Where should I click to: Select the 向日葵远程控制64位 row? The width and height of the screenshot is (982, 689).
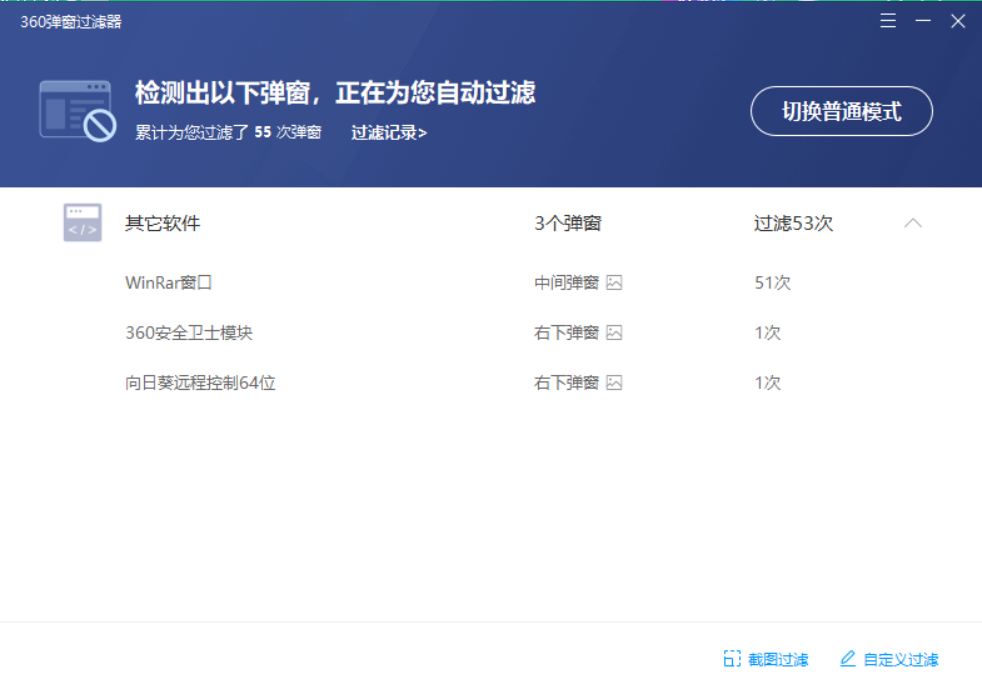pos(491,383)
